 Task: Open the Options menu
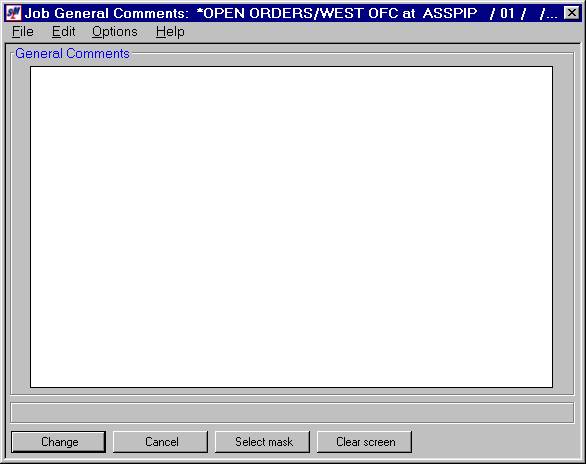click(x=115, y=32)
